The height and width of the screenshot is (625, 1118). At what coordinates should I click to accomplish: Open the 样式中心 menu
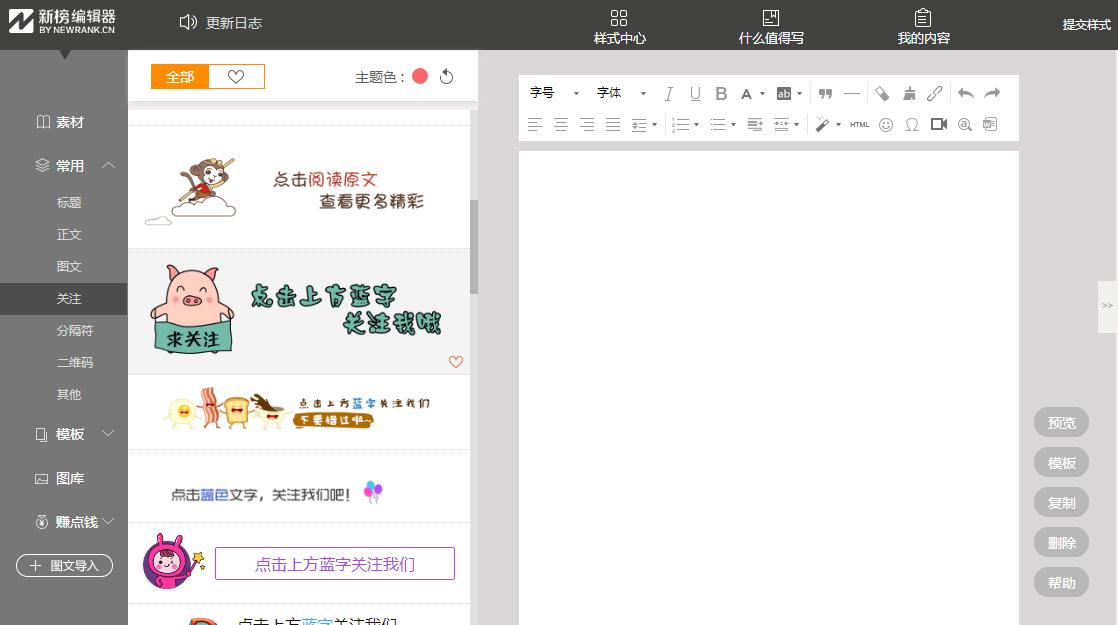[619, 25]
